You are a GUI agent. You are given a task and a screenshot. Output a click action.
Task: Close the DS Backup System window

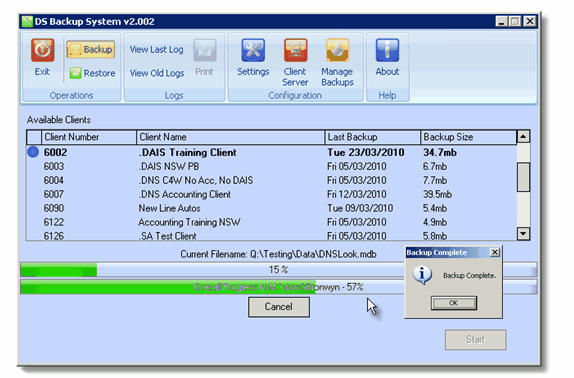(x=530, y=21)
